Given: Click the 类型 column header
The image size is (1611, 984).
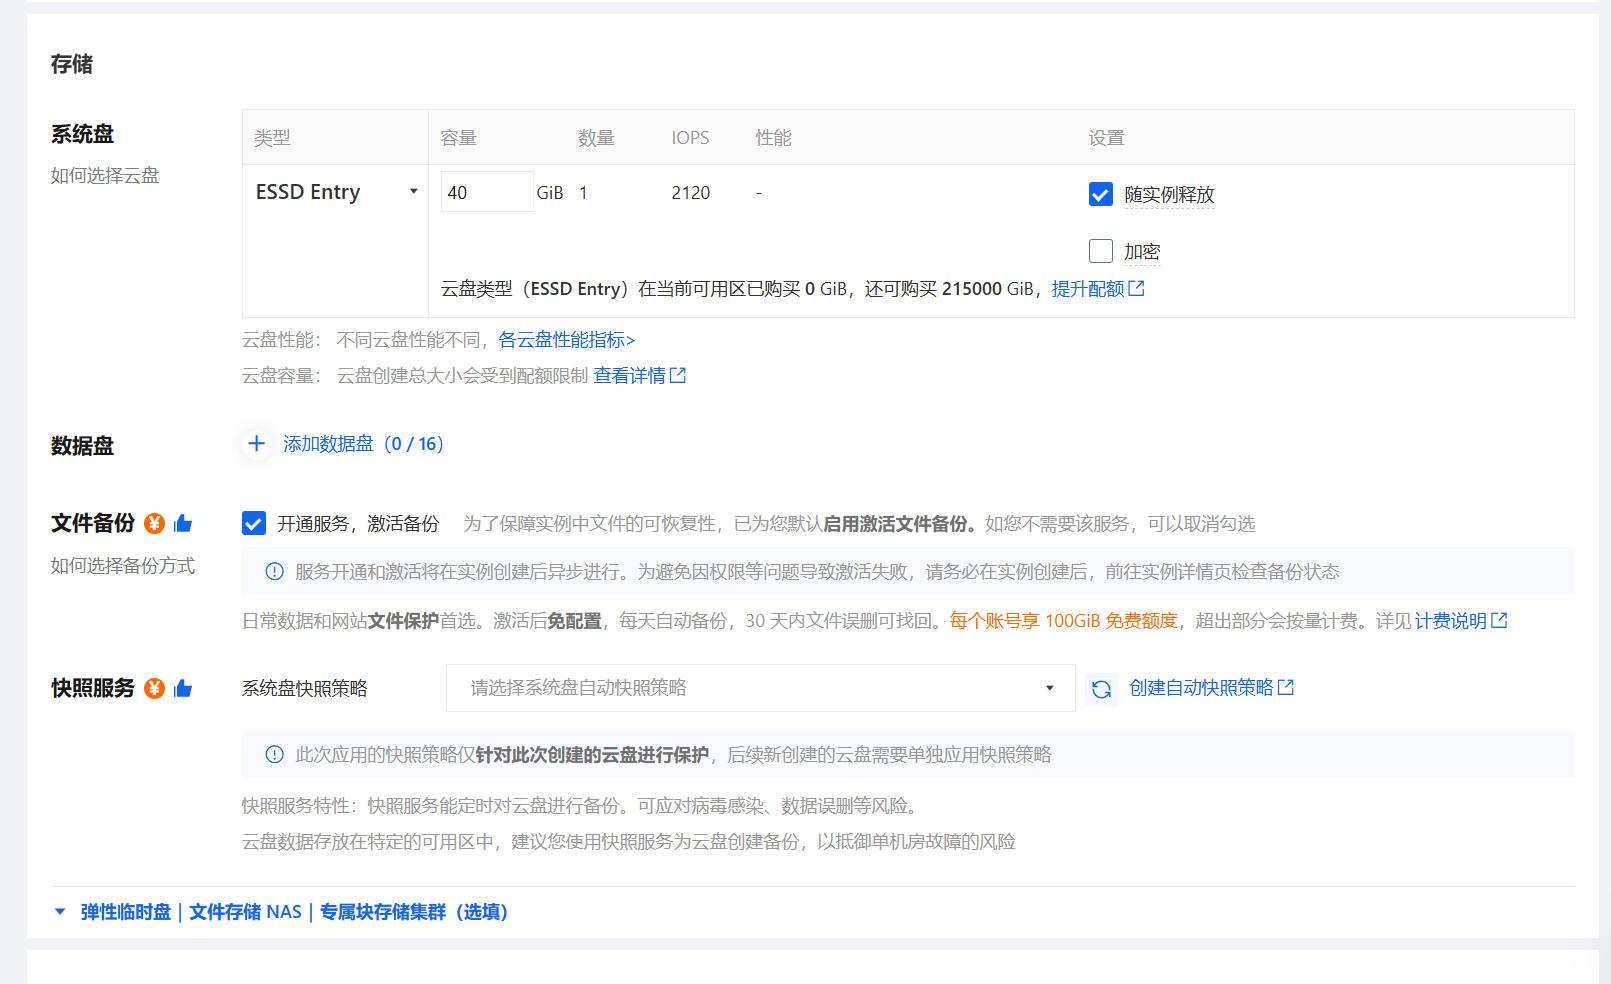Looking at the screenshot, I should 272,138.
